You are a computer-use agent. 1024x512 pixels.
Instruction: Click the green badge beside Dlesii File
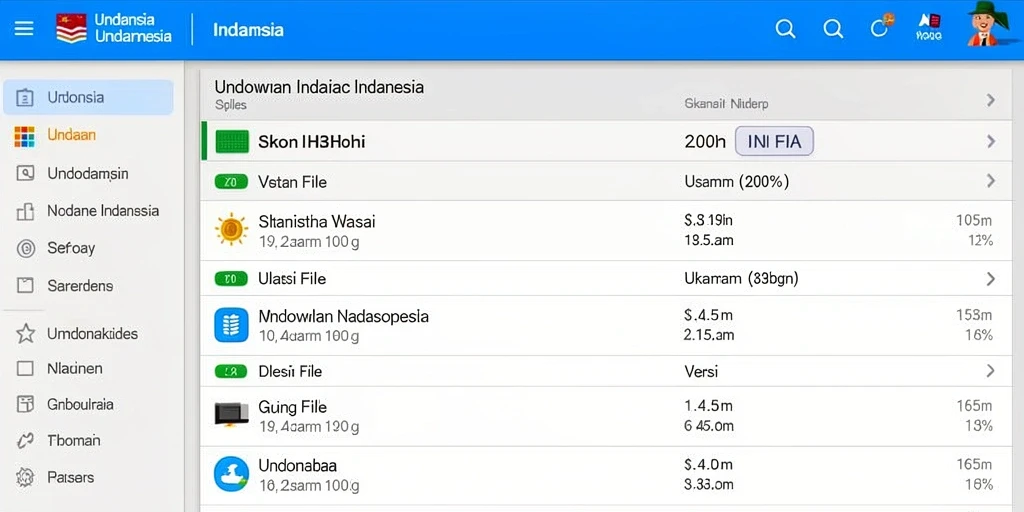(x=231, y=372)
